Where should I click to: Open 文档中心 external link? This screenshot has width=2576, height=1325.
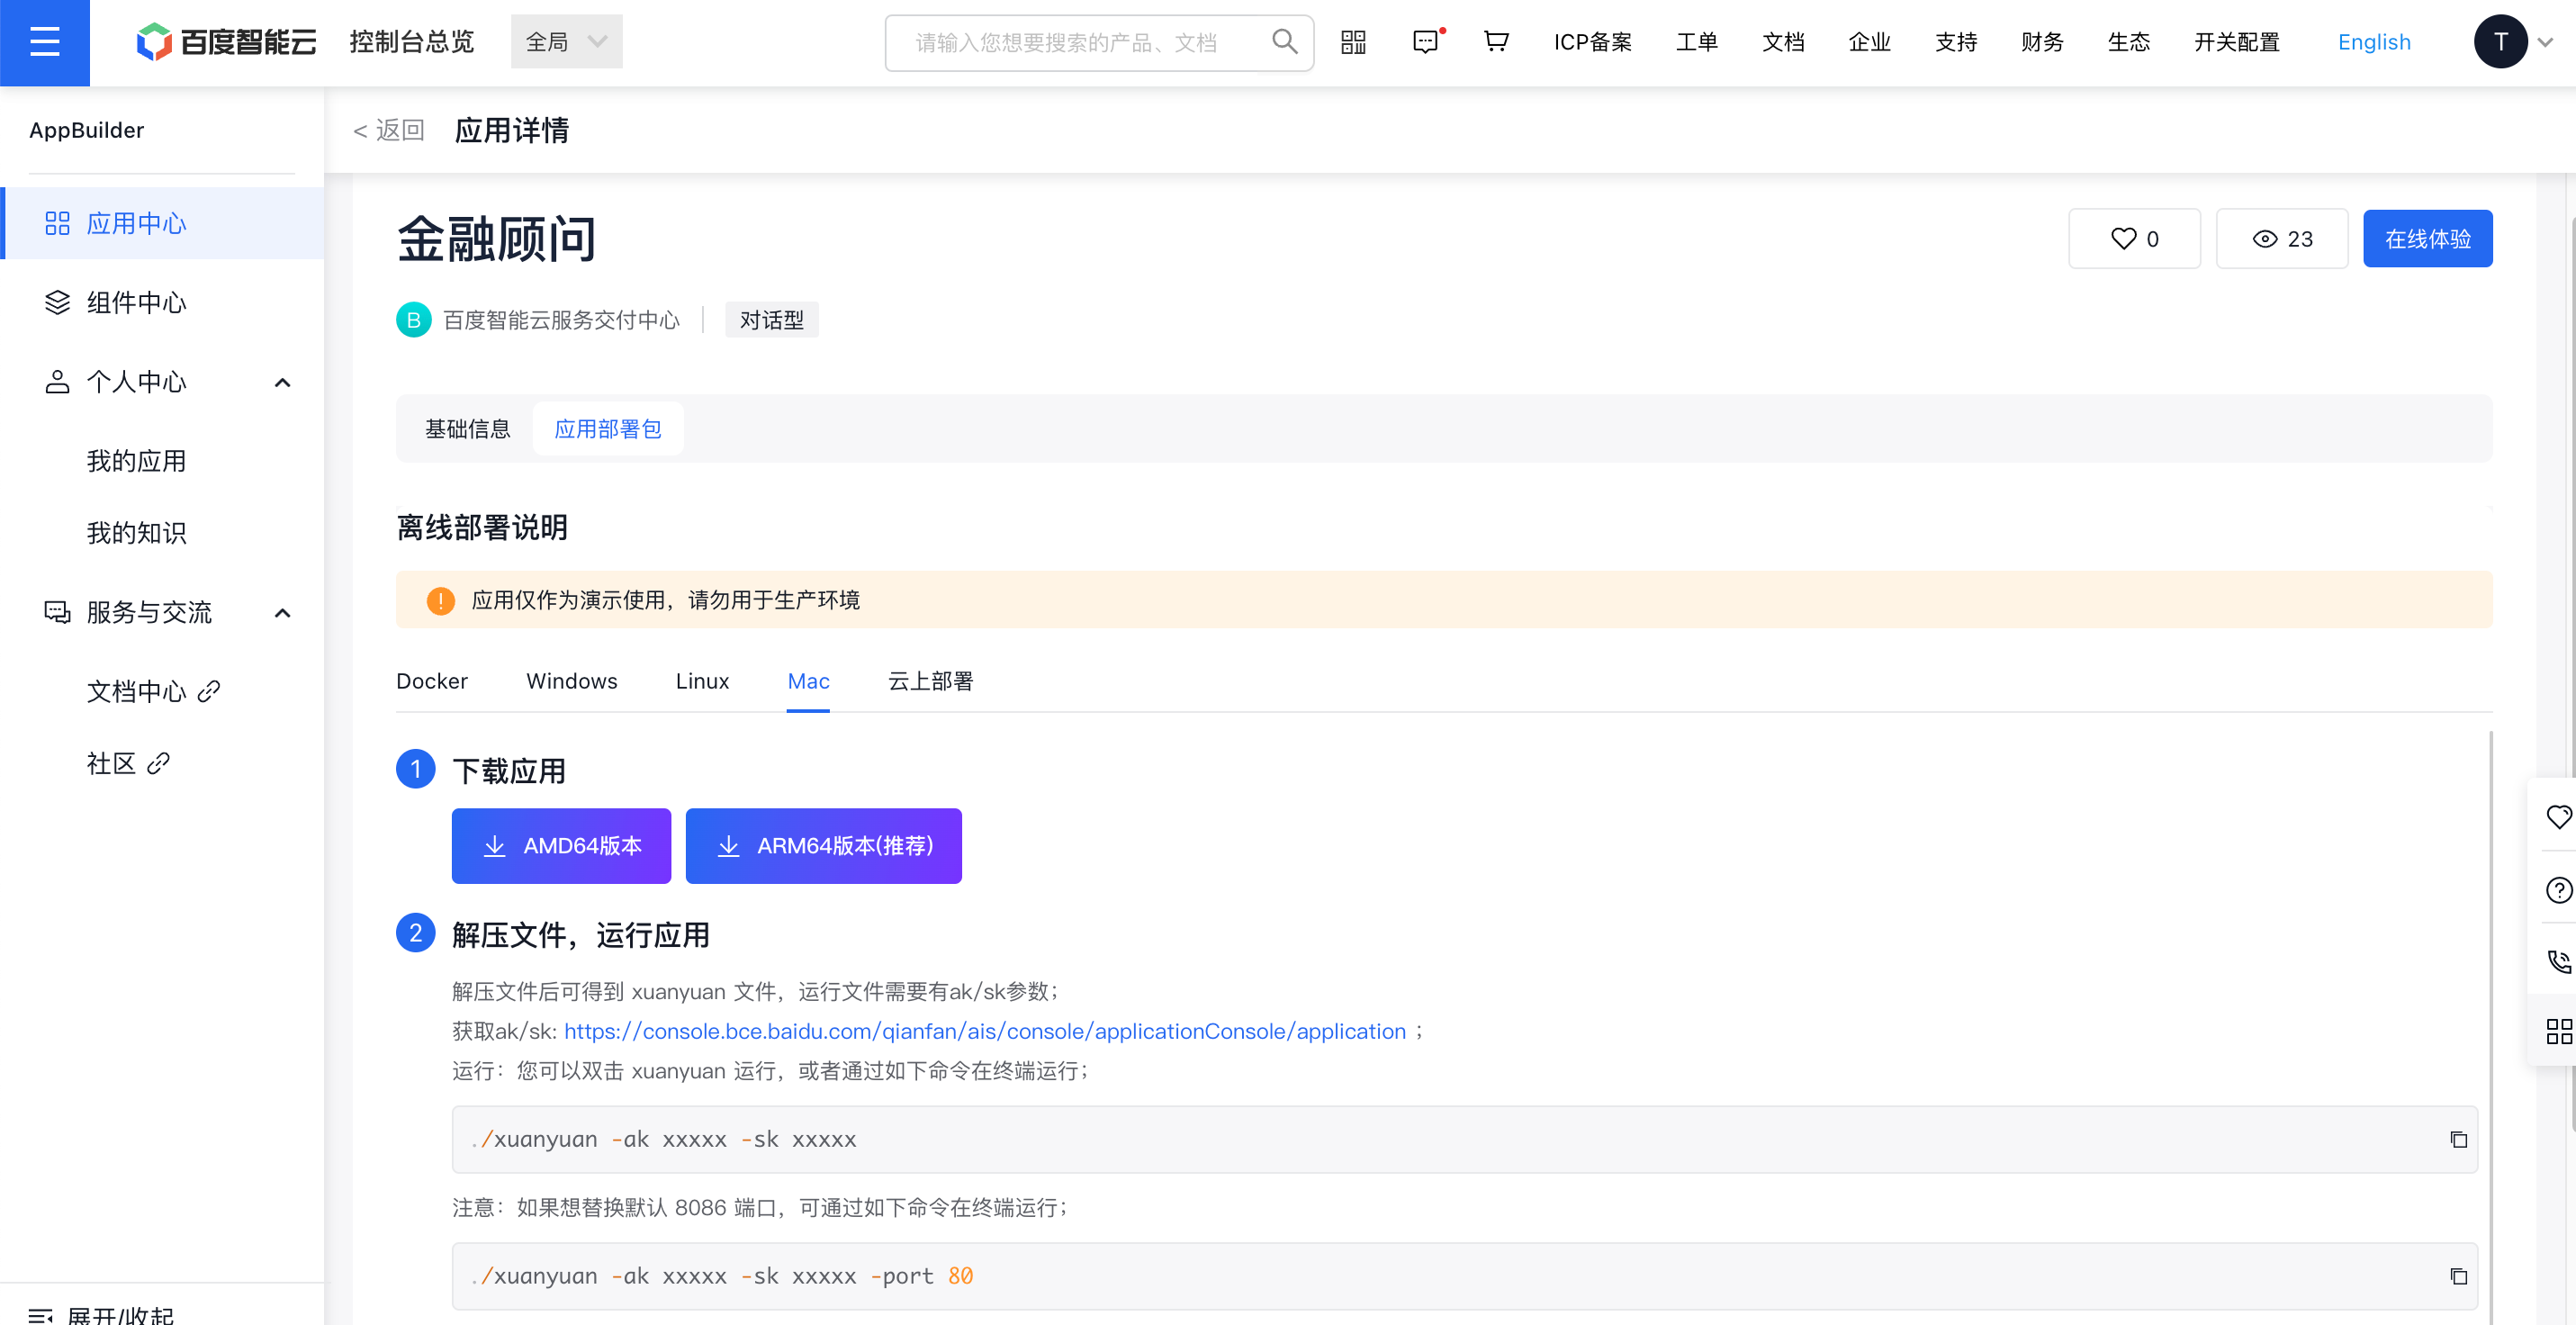[x=153, y=691]
